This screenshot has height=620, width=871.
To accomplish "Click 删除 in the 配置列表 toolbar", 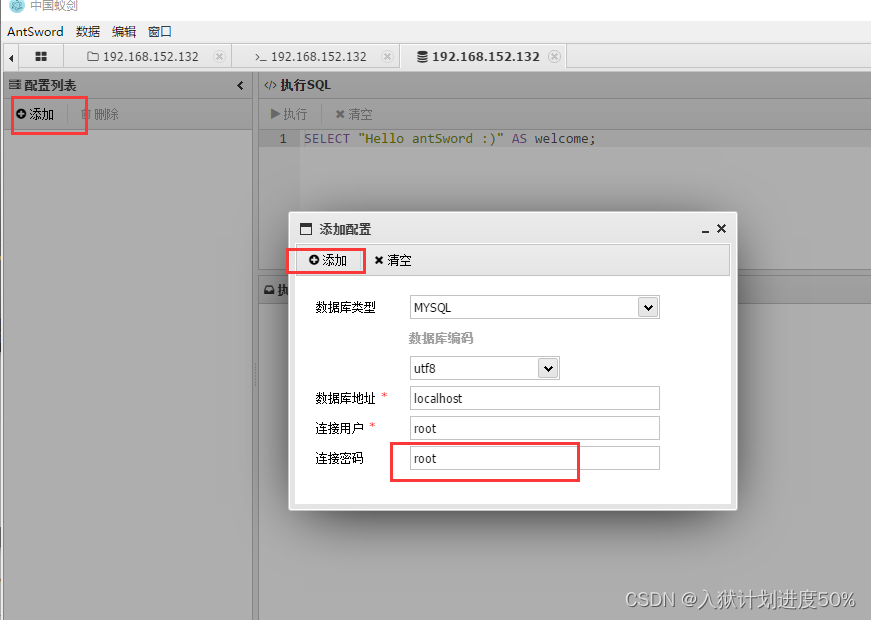I will point(100,114).
